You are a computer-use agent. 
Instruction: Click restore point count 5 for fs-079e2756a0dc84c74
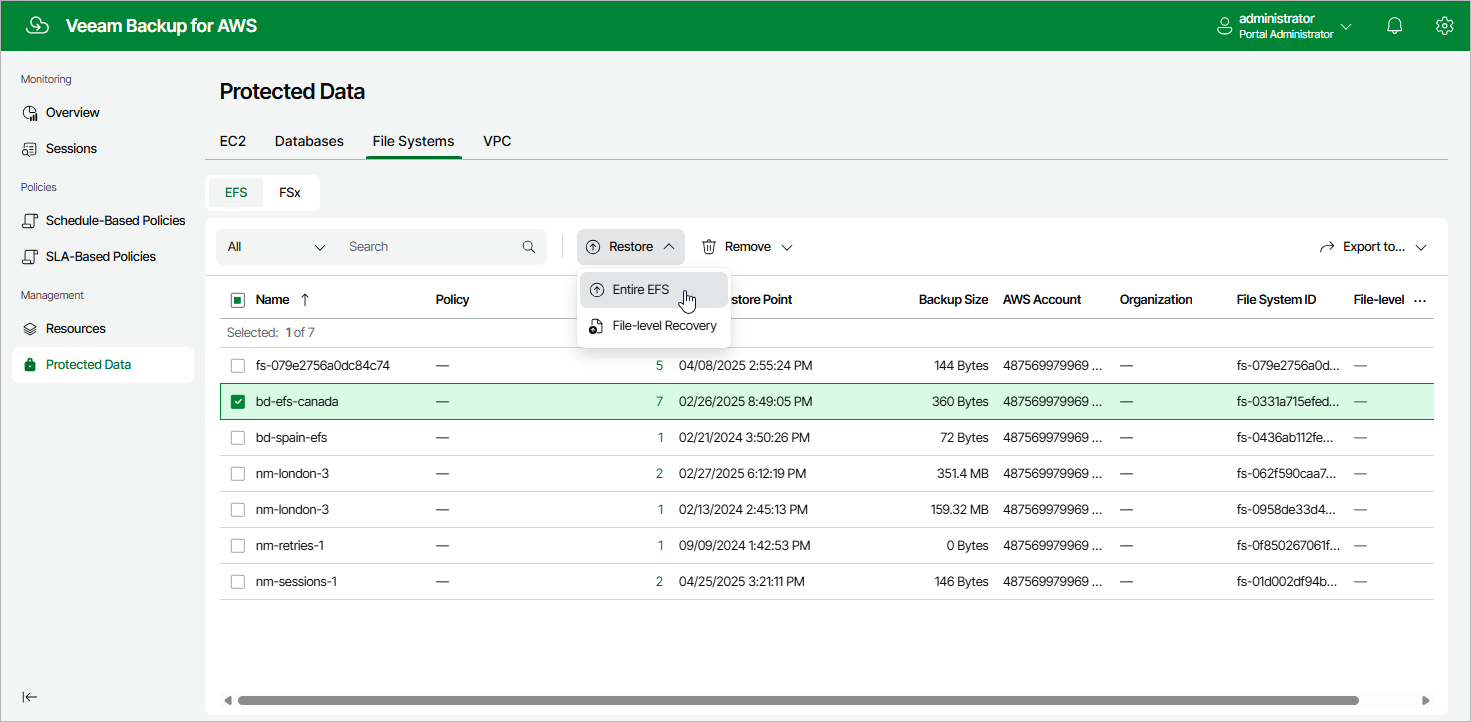660,366
